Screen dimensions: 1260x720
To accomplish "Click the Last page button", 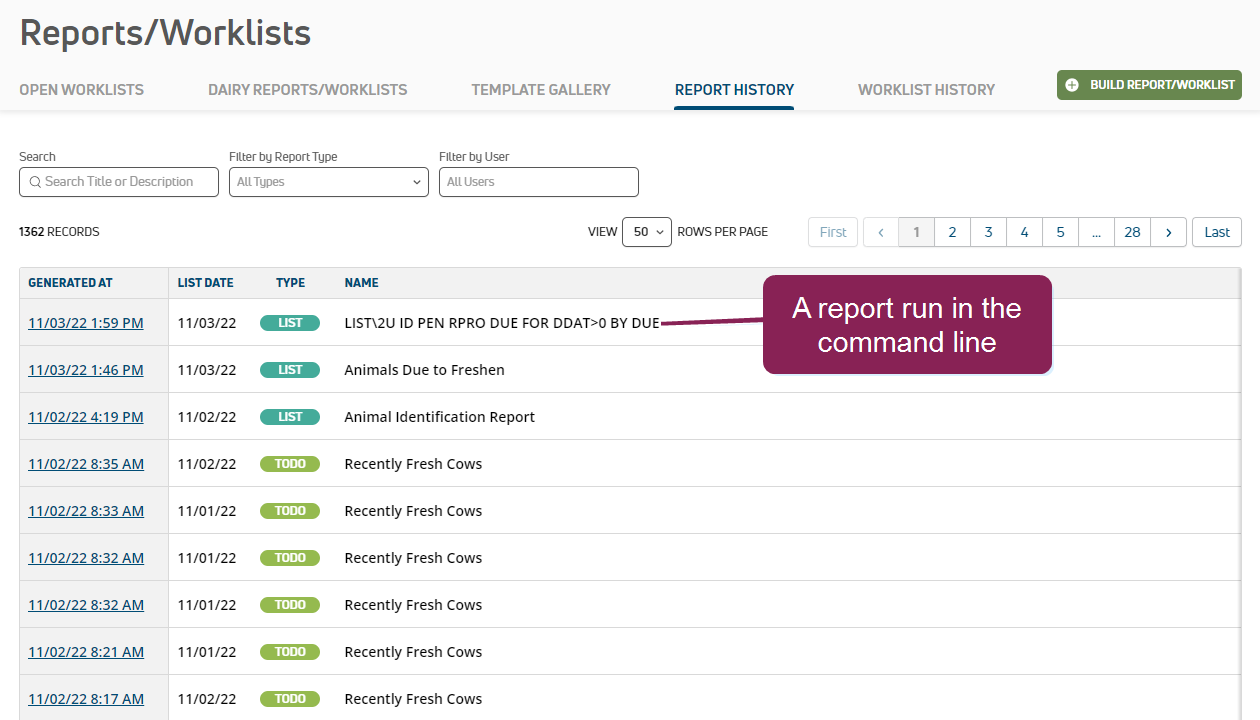I will point(1216,232).
